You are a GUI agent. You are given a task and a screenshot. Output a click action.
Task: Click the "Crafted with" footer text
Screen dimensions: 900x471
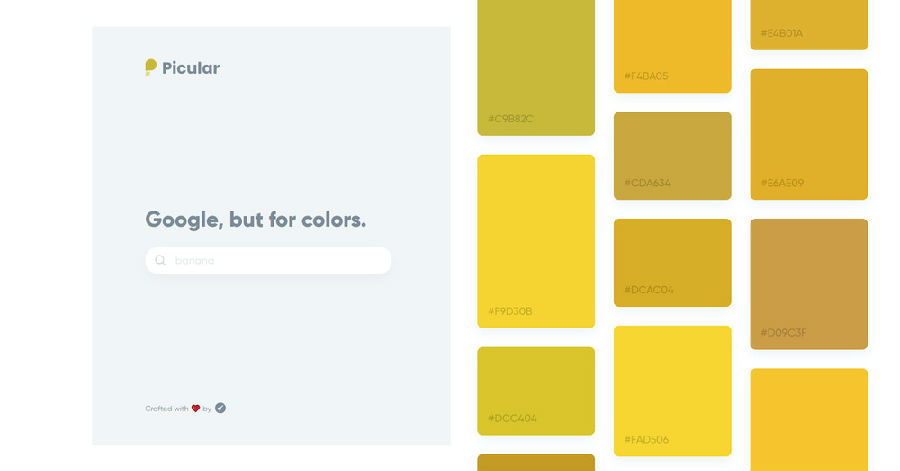[x=166, y=408]
